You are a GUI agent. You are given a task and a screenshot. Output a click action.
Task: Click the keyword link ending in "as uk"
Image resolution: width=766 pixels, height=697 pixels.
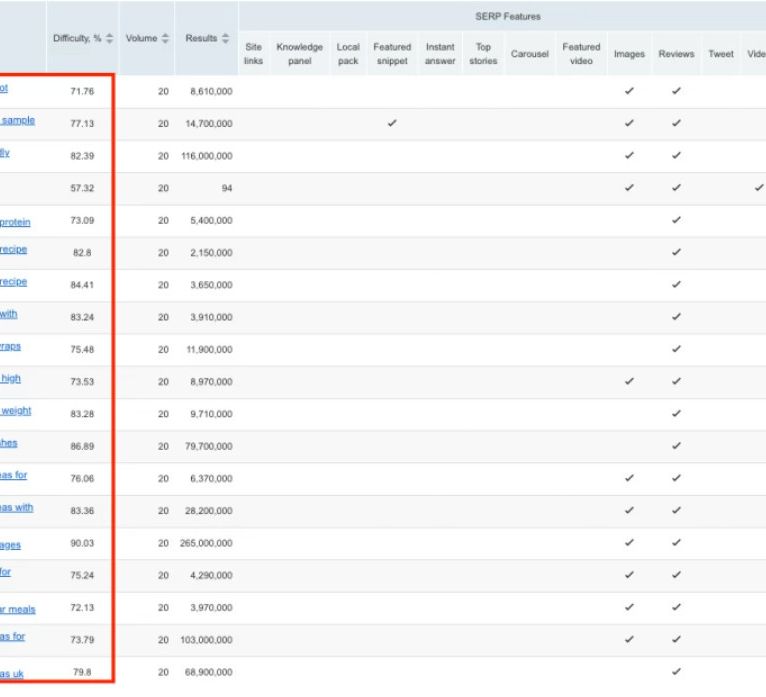(12, 673)
